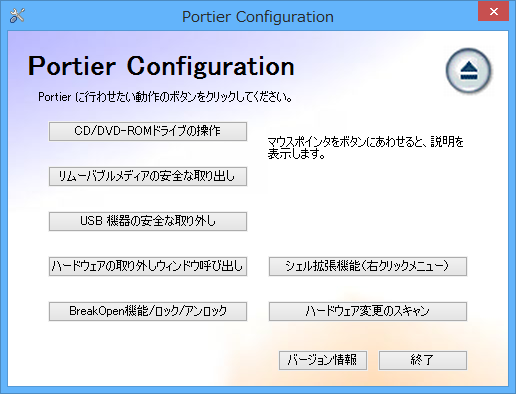The width and height of the screenshot is (516, 394).
Task: Open CD/DVD-ROMドライブの操作 settings
Action: (148, 131)
